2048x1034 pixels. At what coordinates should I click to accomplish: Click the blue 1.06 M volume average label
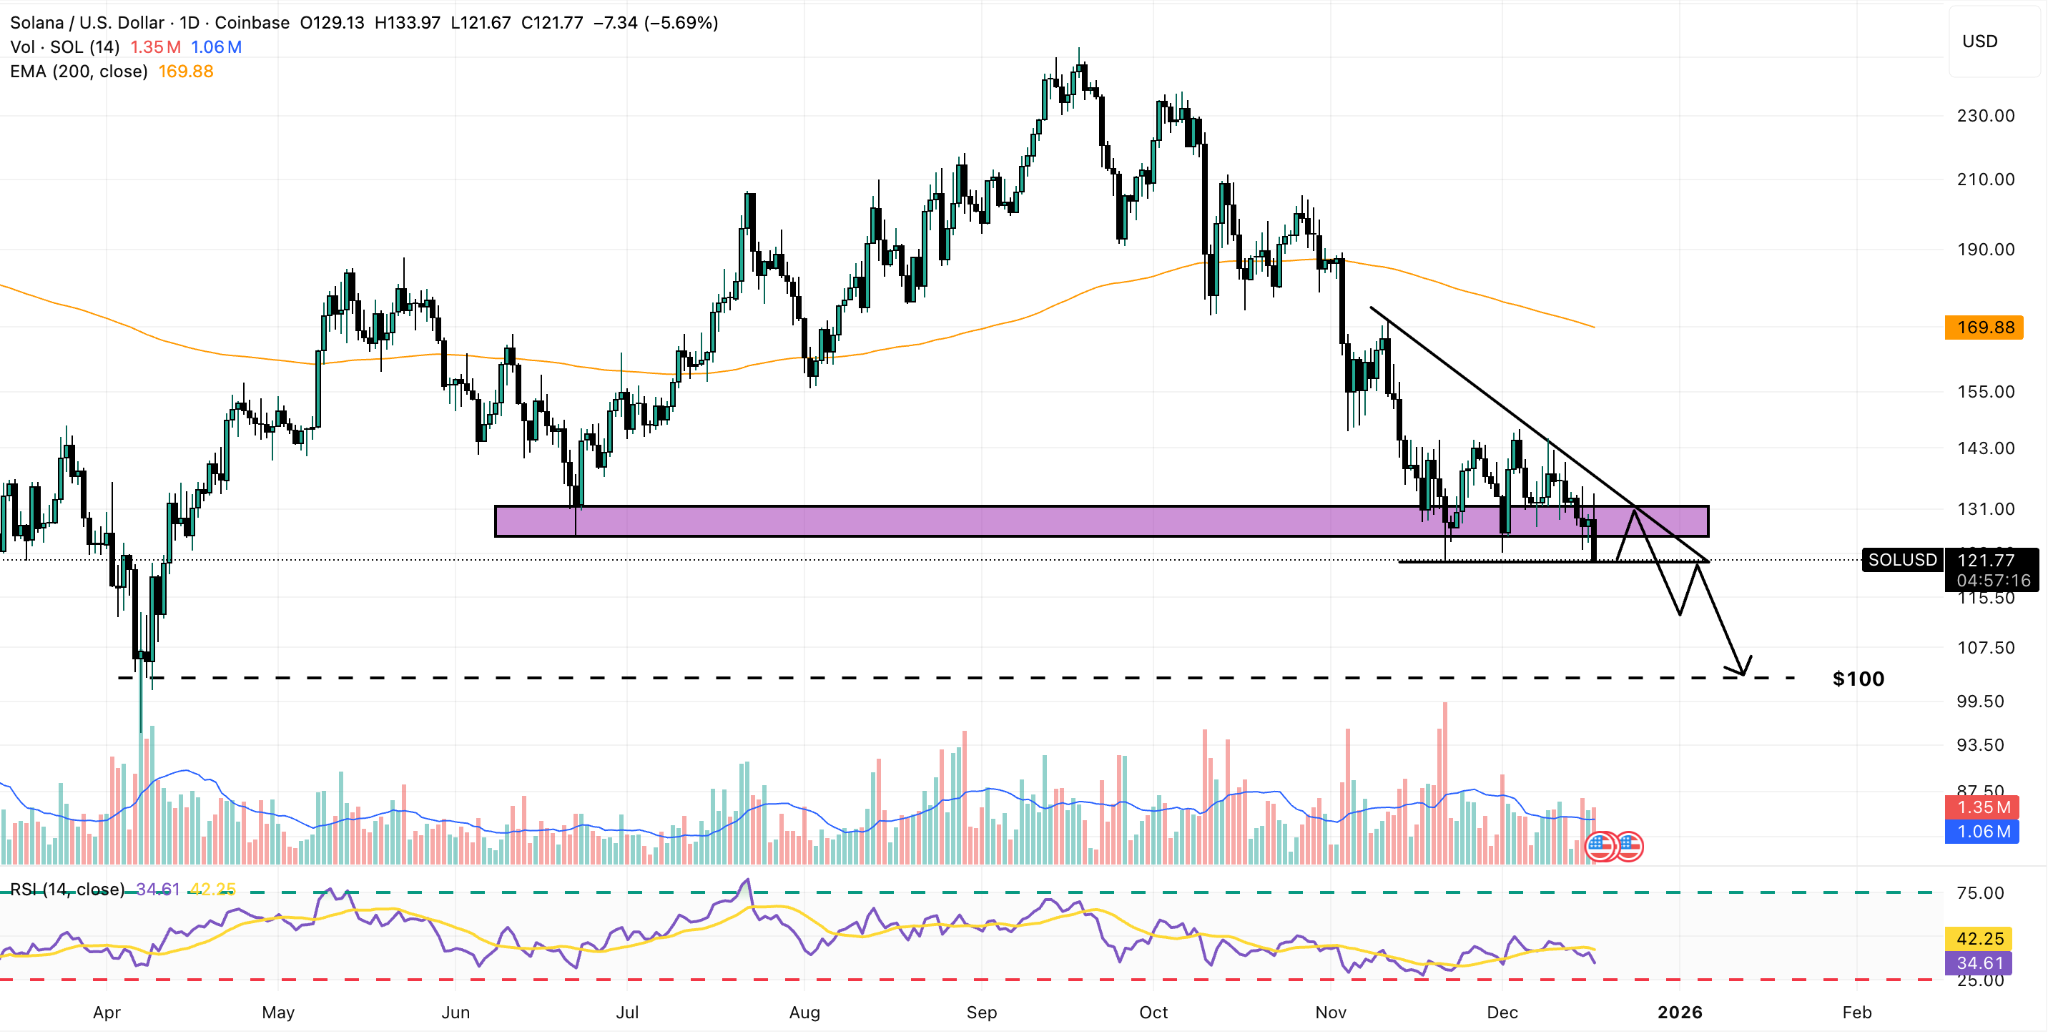[x=1982, y=832]
